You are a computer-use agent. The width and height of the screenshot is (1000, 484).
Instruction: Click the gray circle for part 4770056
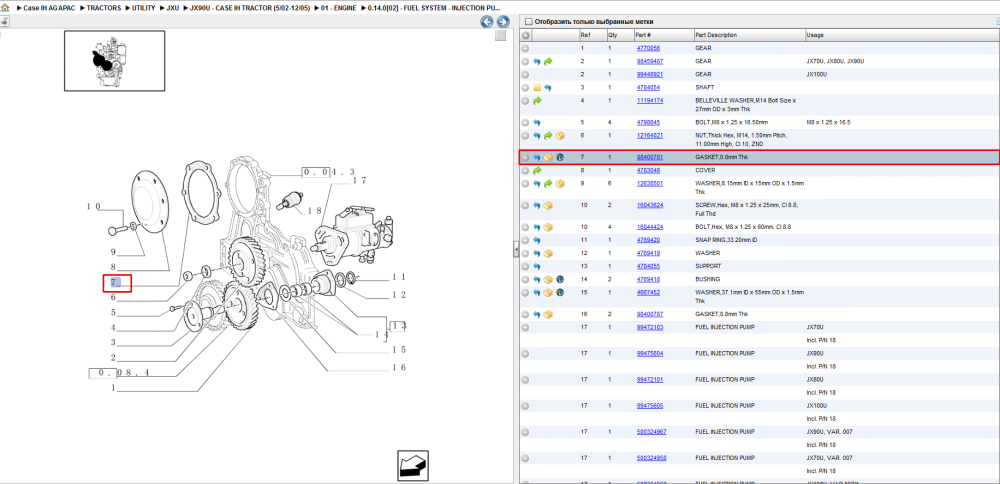tap(525, 48)
